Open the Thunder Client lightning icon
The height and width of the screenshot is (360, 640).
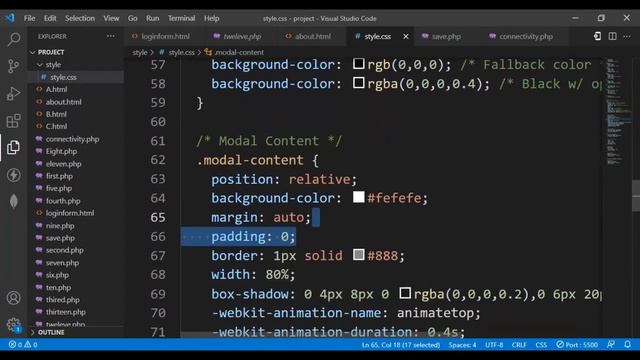(x=13, y=175)
